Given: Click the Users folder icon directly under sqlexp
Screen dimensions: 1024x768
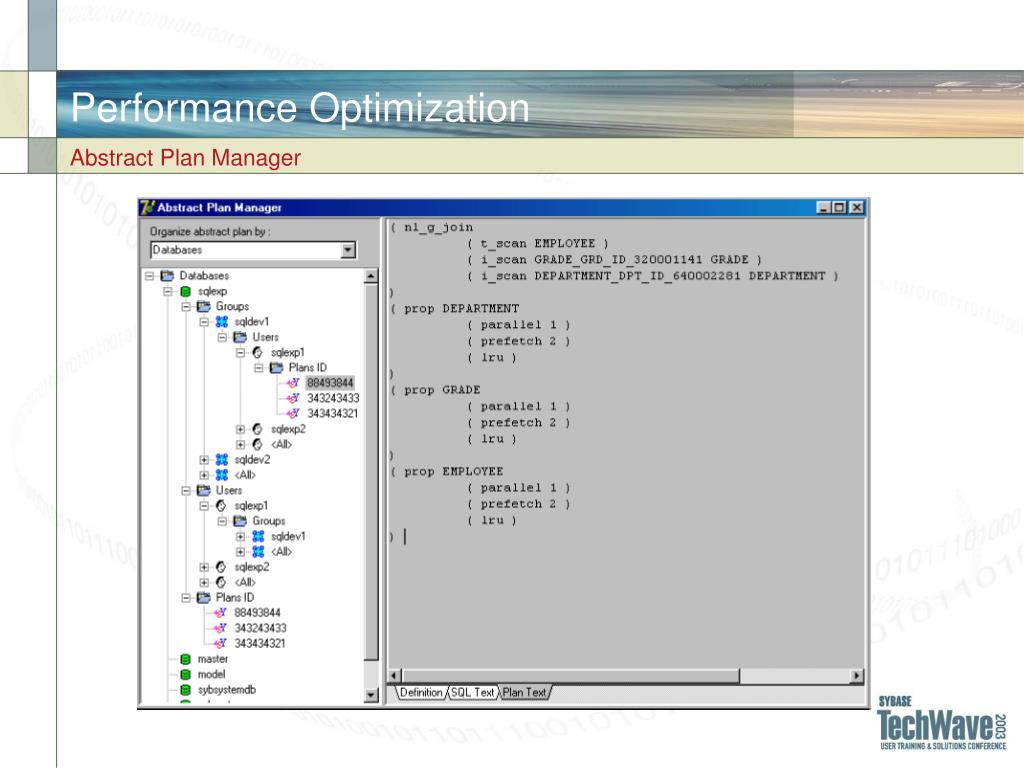Looking at the screenshot, I should [204, 490].
